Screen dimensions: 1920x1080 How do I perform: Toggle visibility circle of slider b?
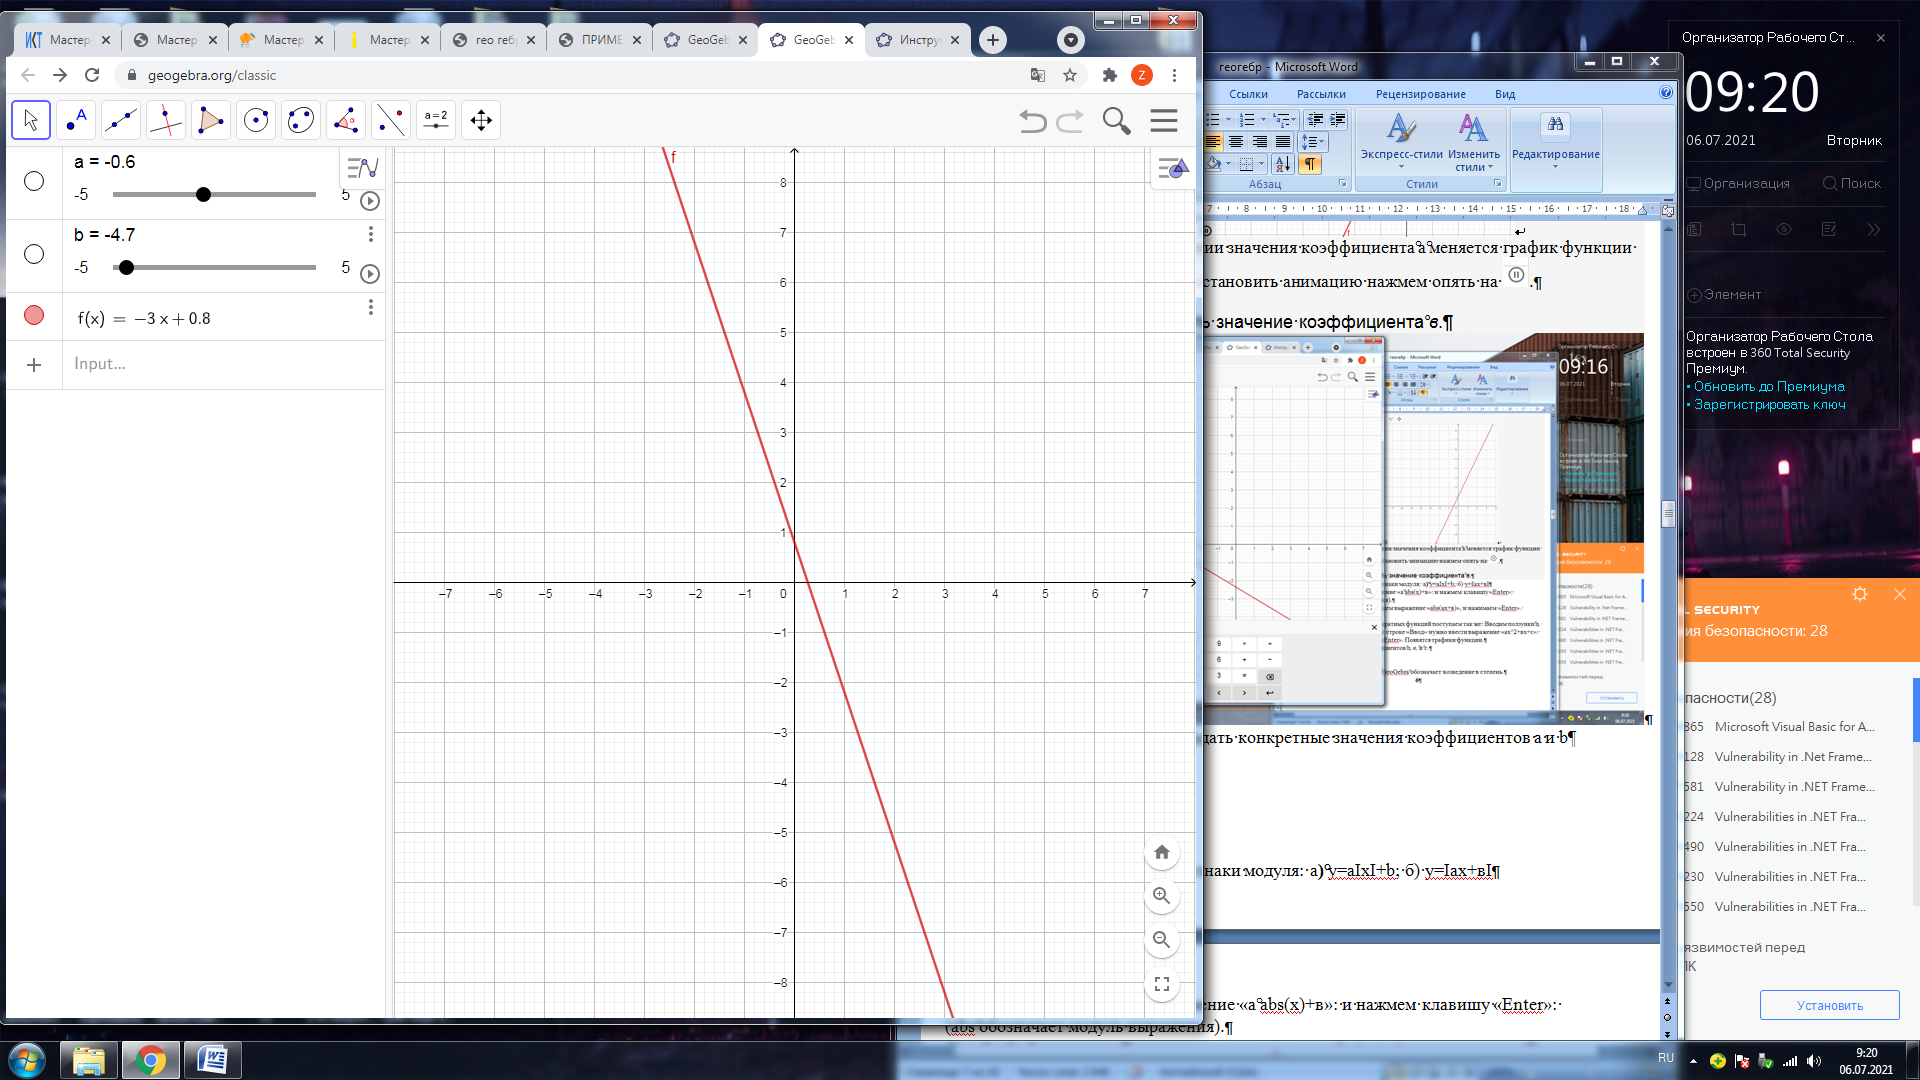pos(34,254)
